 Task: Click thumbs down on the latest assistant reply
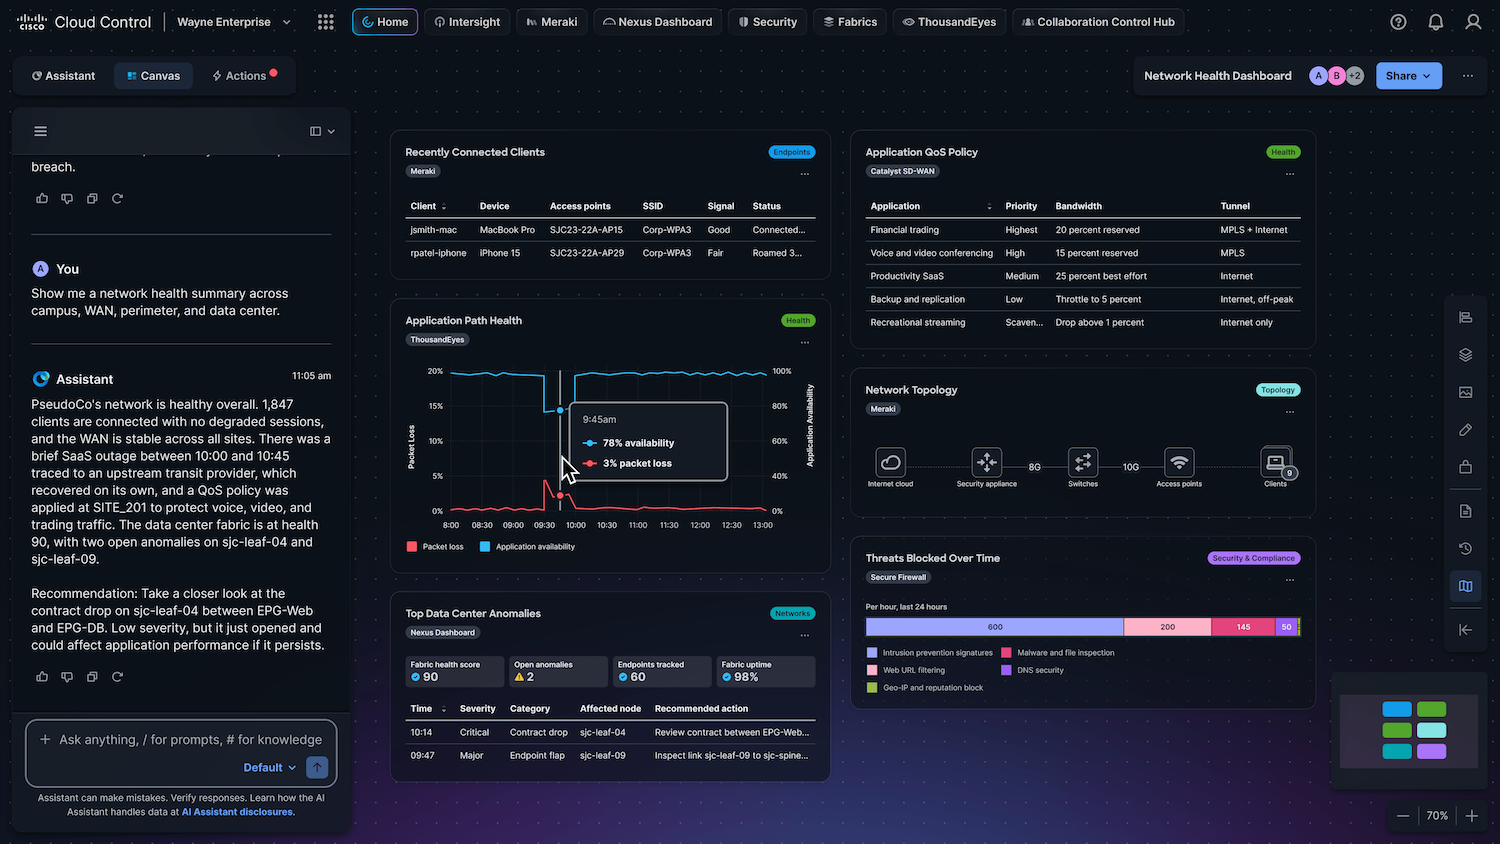[x=67, y=677]
